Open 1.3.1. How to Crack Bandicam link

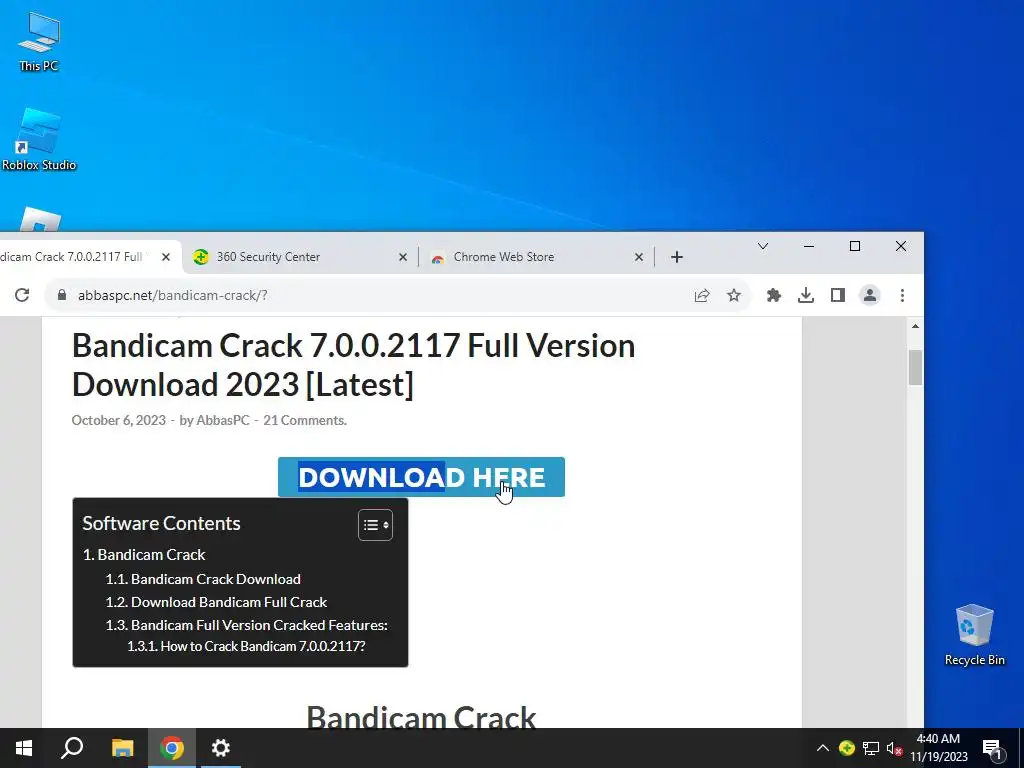pos(246,647)
